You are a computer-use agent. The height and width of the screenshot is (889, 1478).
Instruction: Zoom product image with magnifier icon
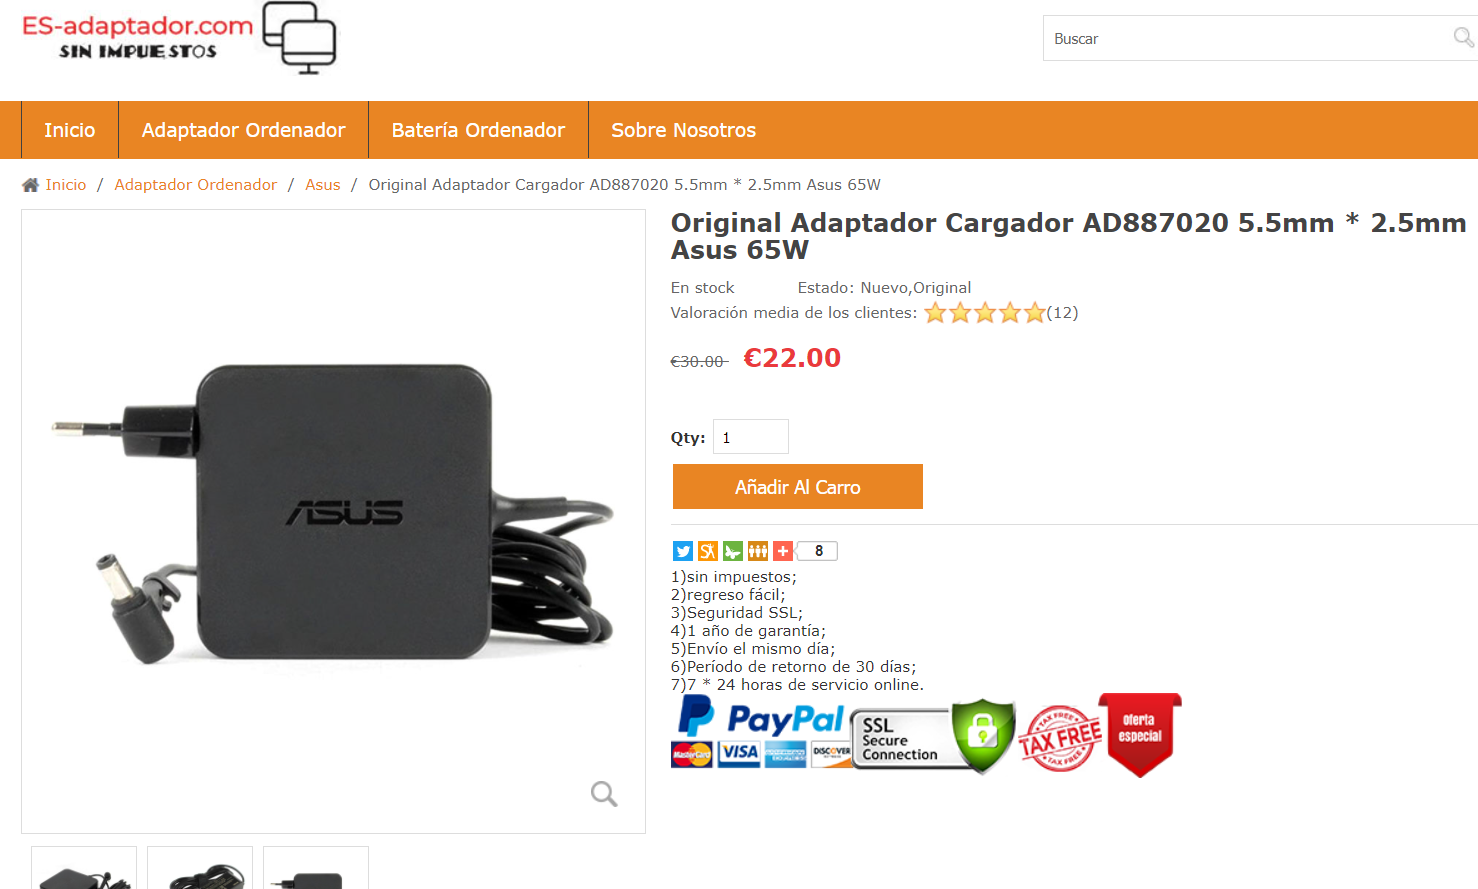pos(604,794)
